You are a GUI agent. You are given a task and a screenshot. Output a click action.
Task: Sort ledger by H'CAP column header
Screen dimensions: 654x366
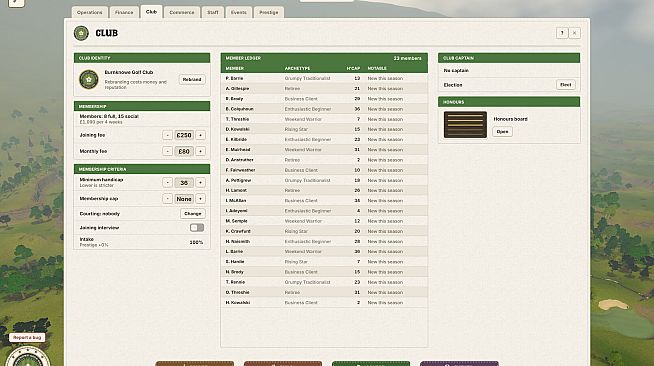[353, 68]
